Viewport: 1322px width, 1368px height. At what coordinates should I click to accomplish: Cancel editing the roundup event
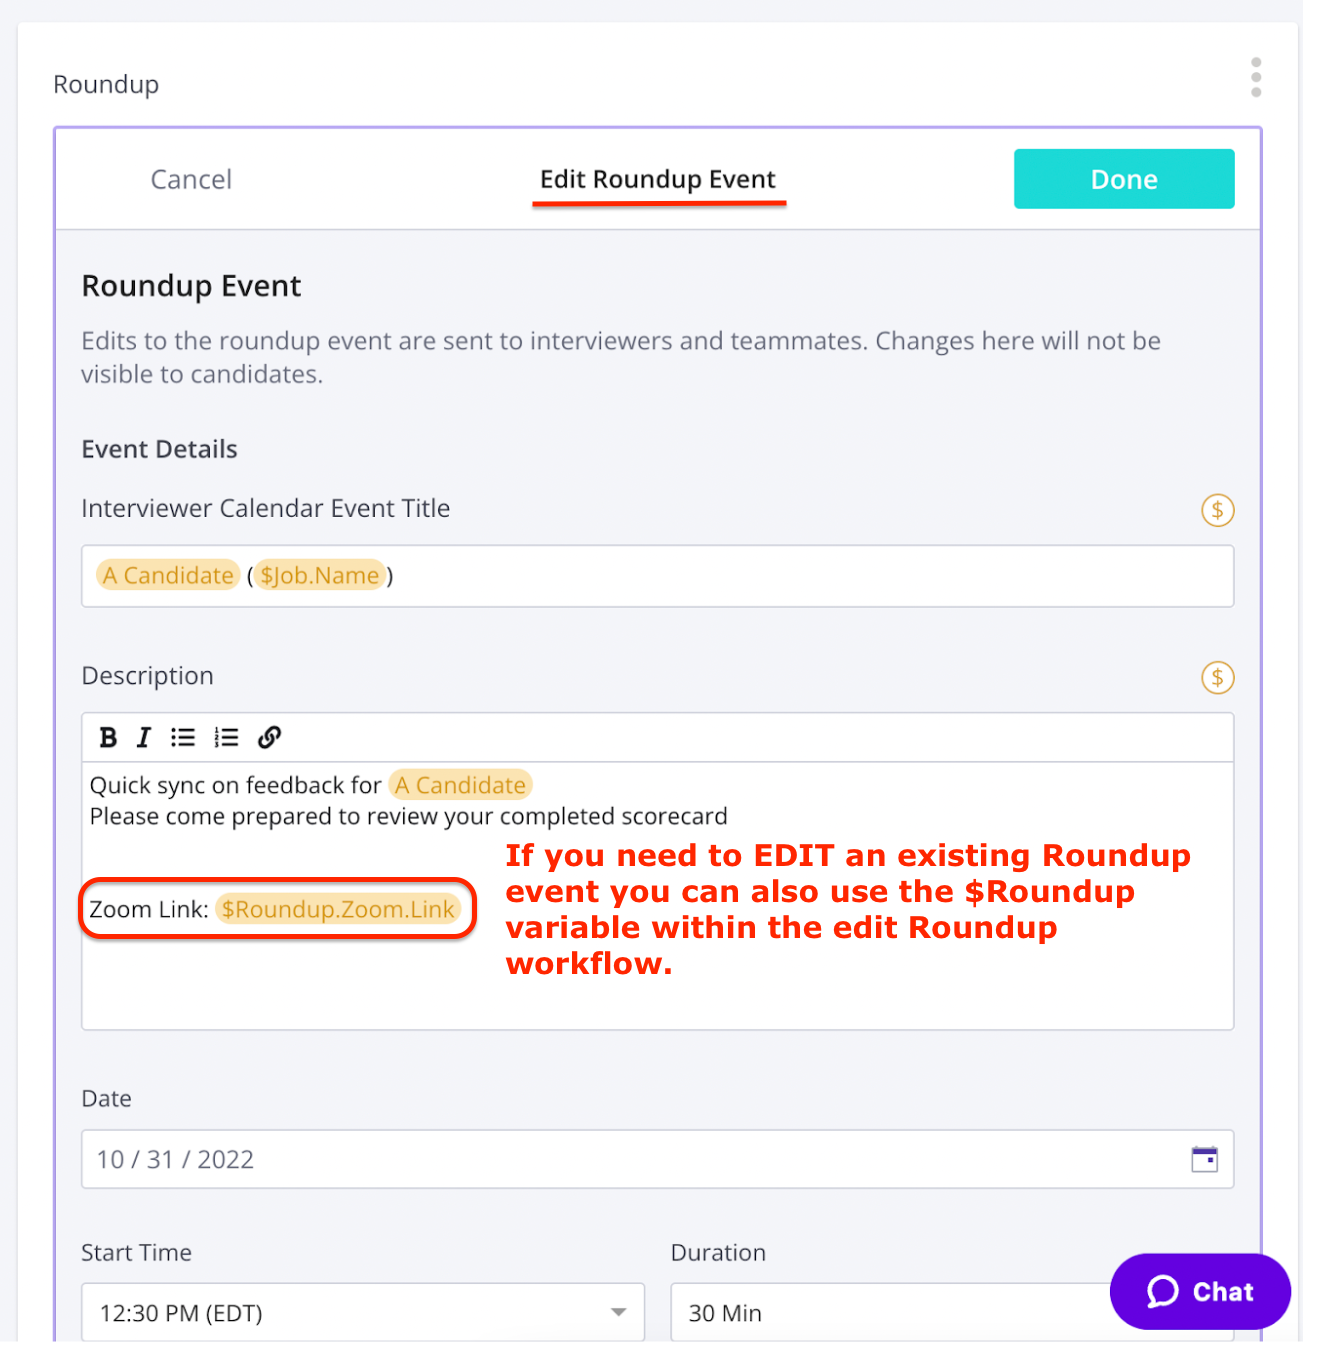click(191, 179)
